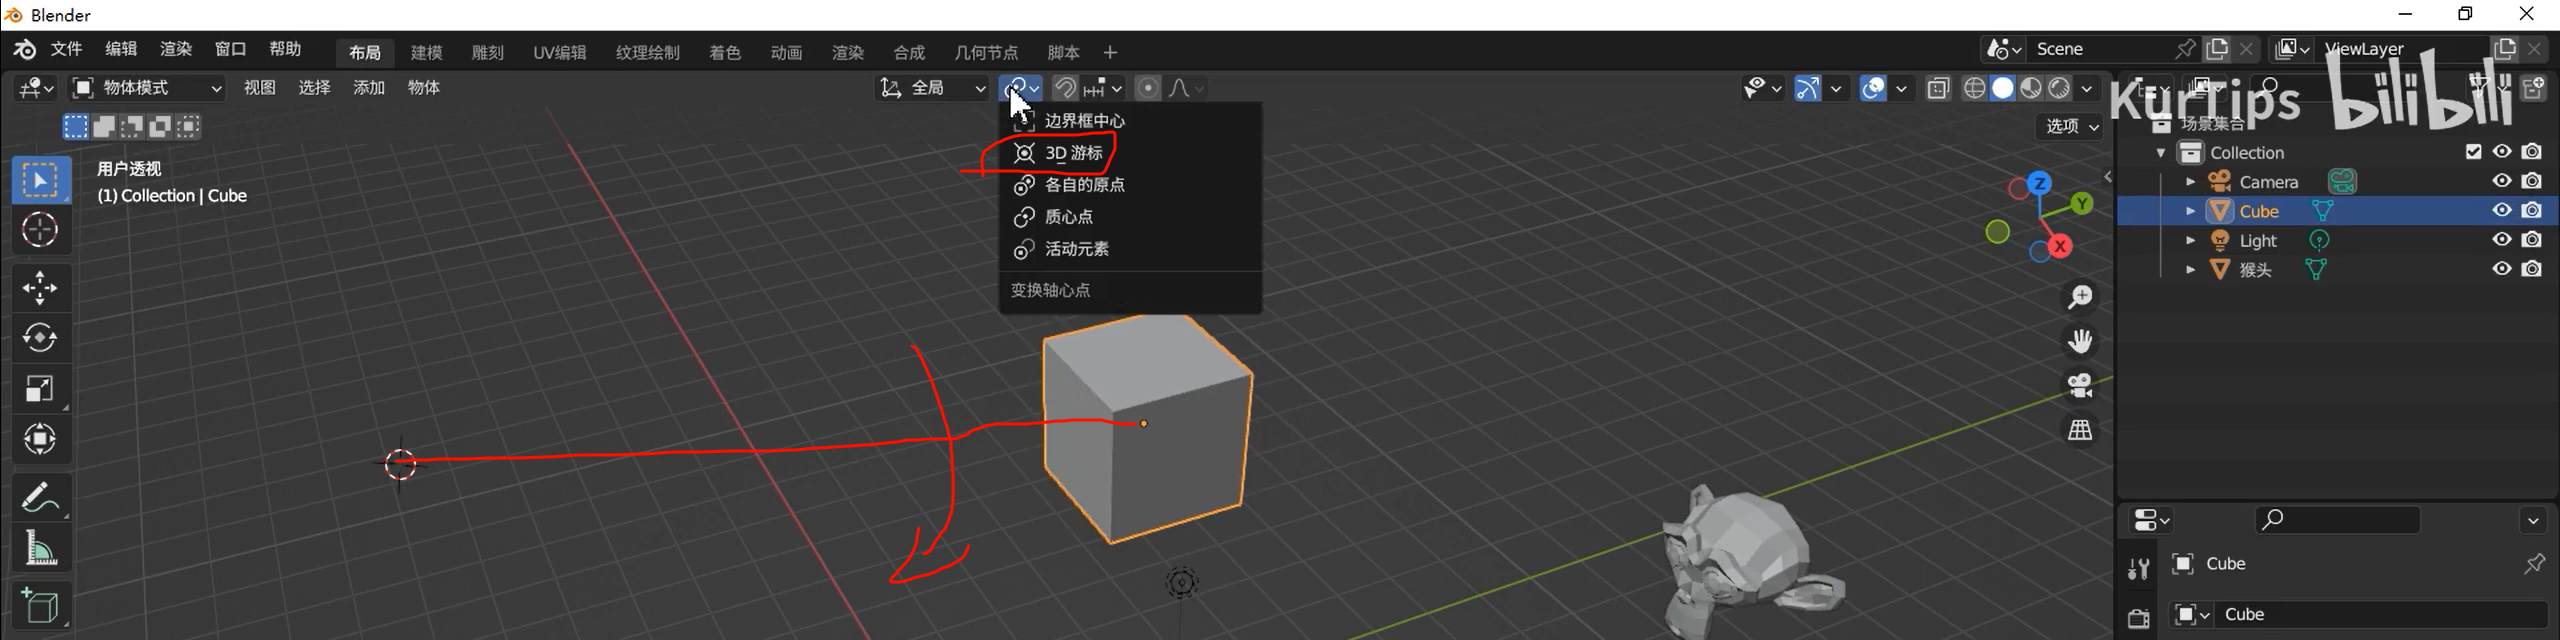Toggle X-ray display icon
This screenshot has height=640, width=2560.
pos(1938,88)
